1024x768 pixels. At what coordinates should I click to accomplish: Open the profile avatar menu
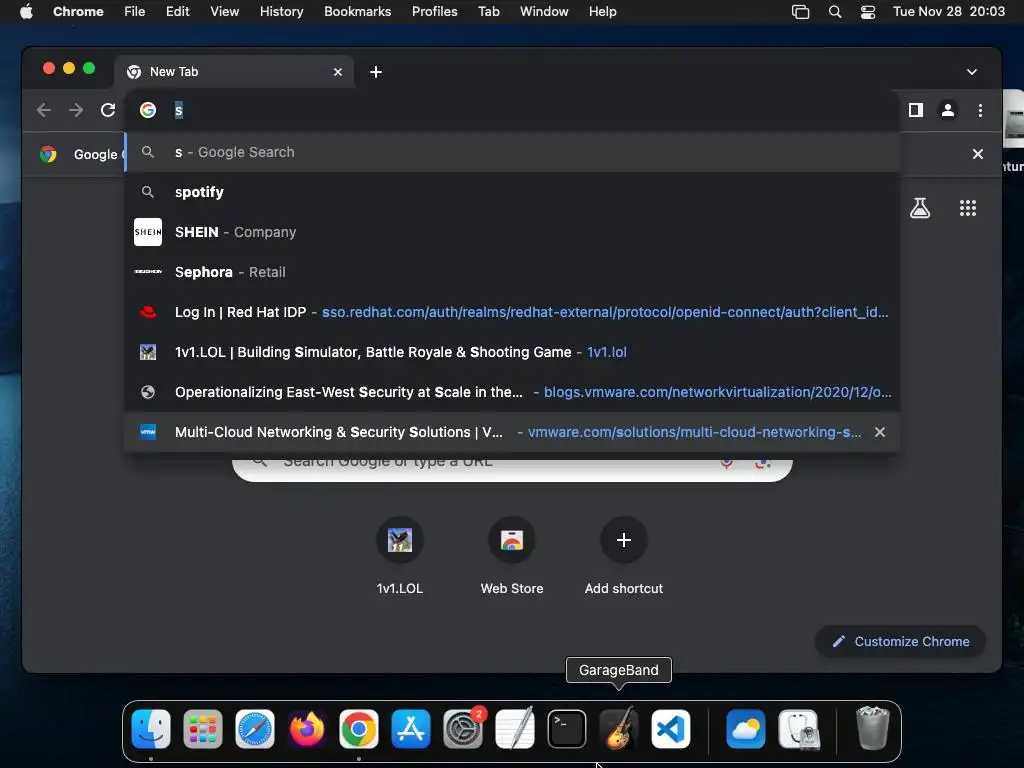948,110
